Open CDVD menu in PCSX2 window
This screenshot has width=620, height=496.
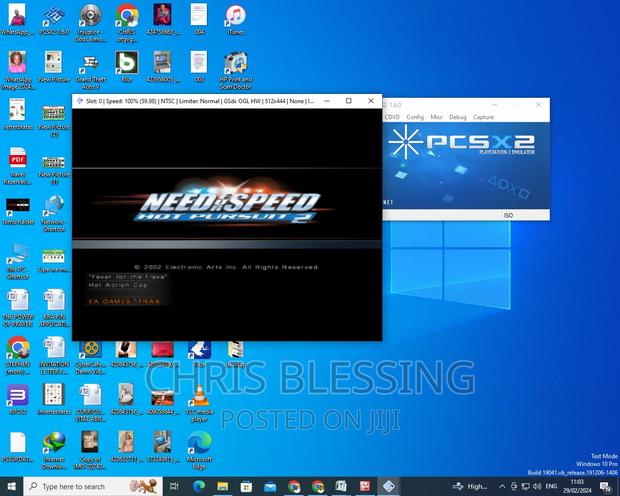[x=392, y=117]
